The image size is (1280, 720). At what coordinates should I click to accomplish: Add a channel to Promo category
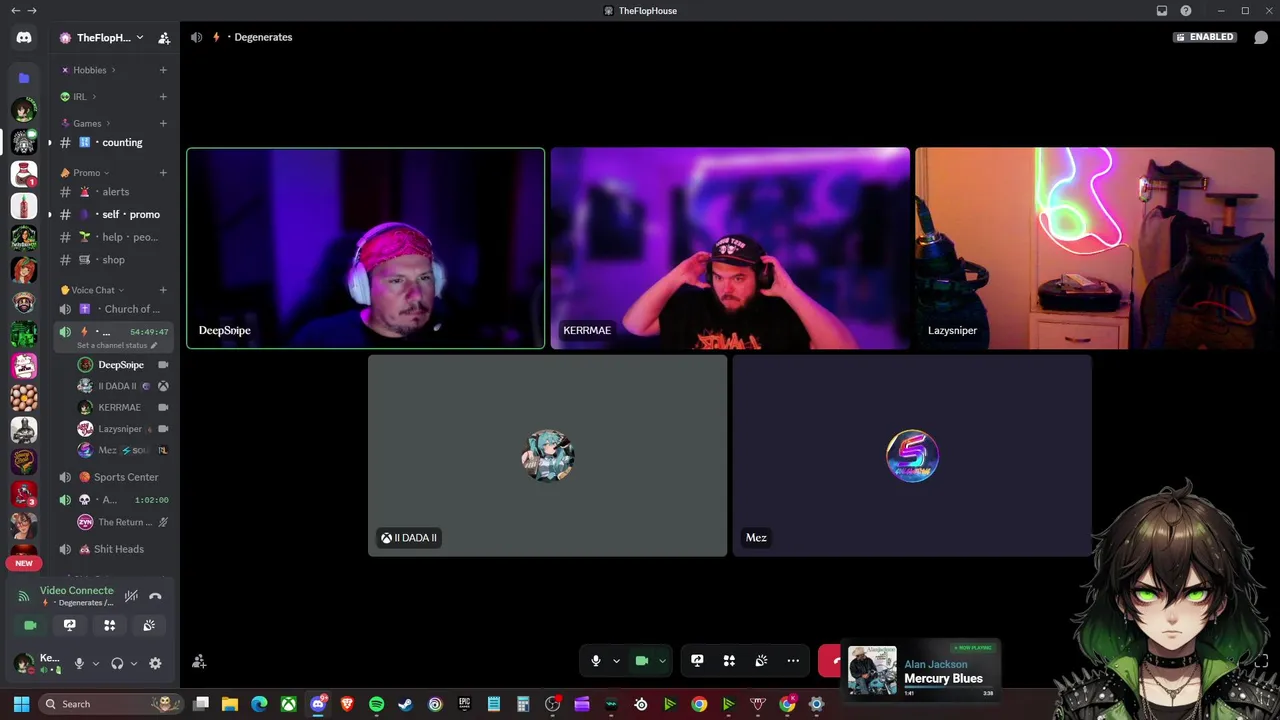pyautogui.click(x=163, y=173)
